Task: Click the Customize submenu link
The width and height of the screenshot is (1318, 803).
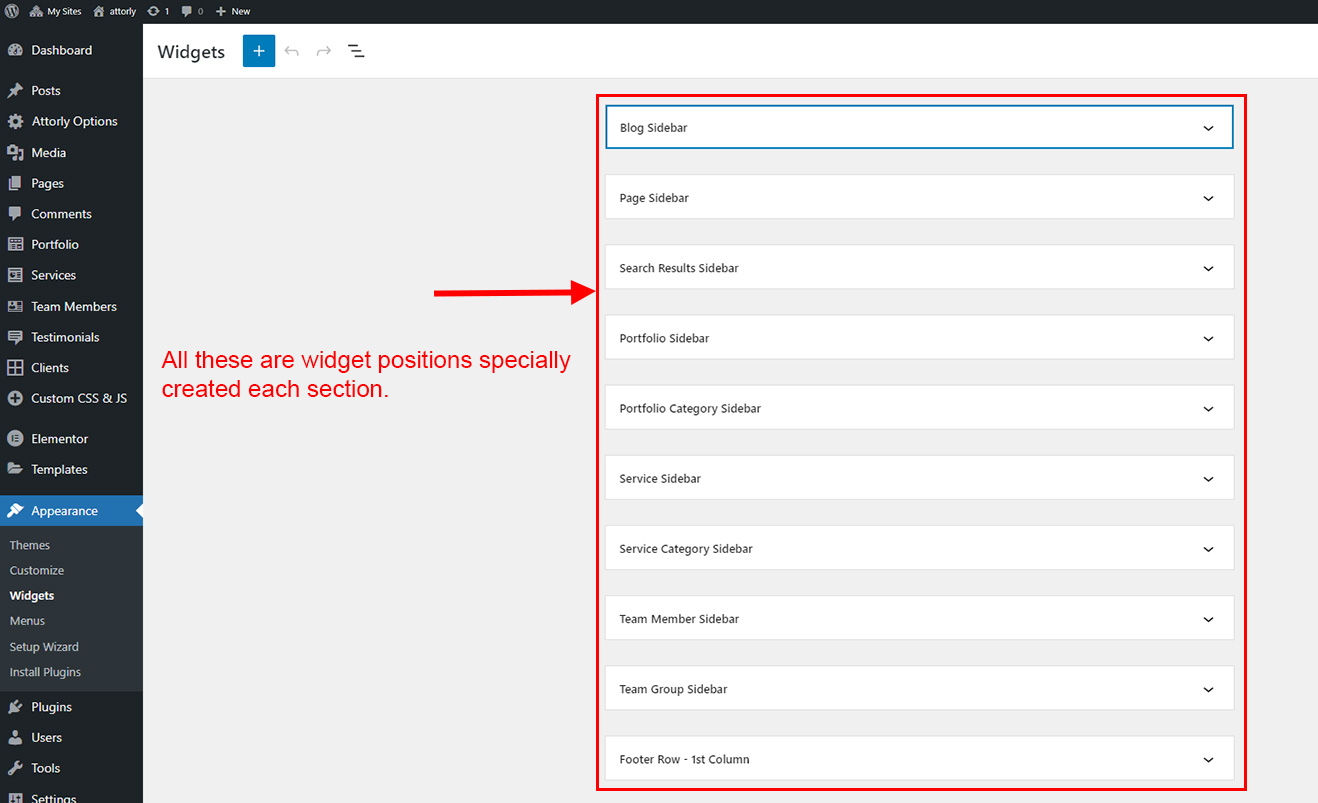Action: click(37, 570)
